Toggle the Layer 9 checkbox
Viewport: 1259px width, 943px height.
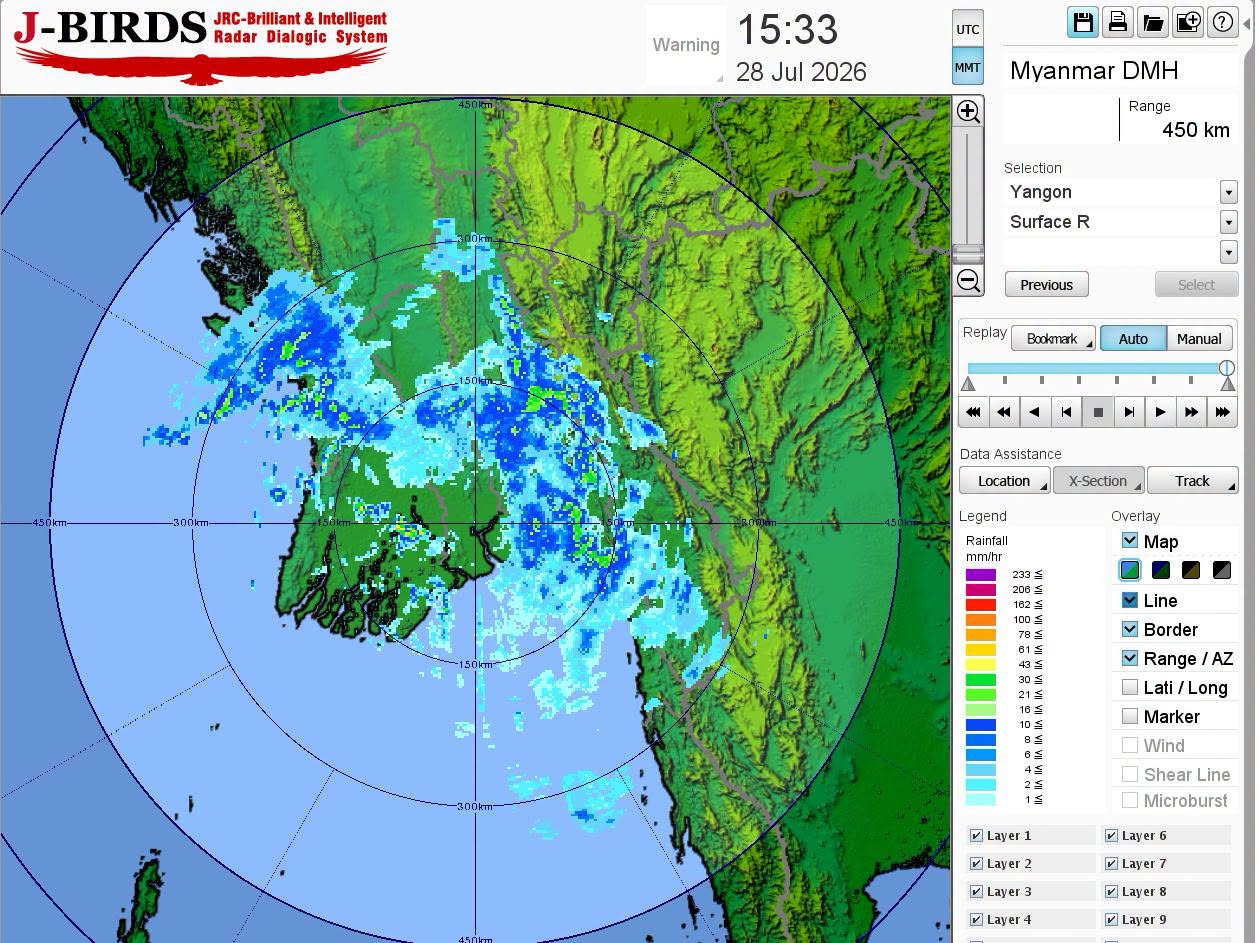(1112, 919)
